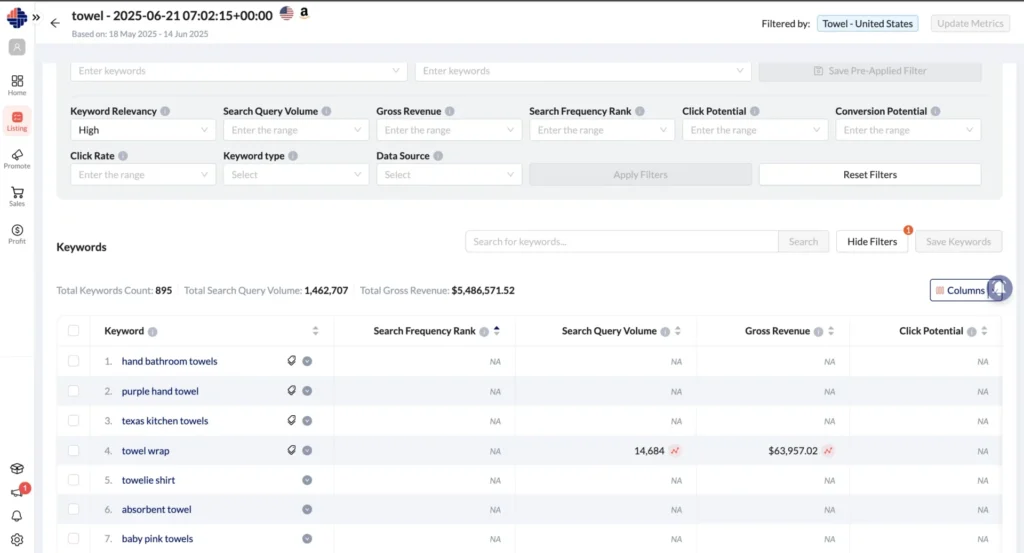Show info for Keyword Relevancy filter

pos(165,112)
